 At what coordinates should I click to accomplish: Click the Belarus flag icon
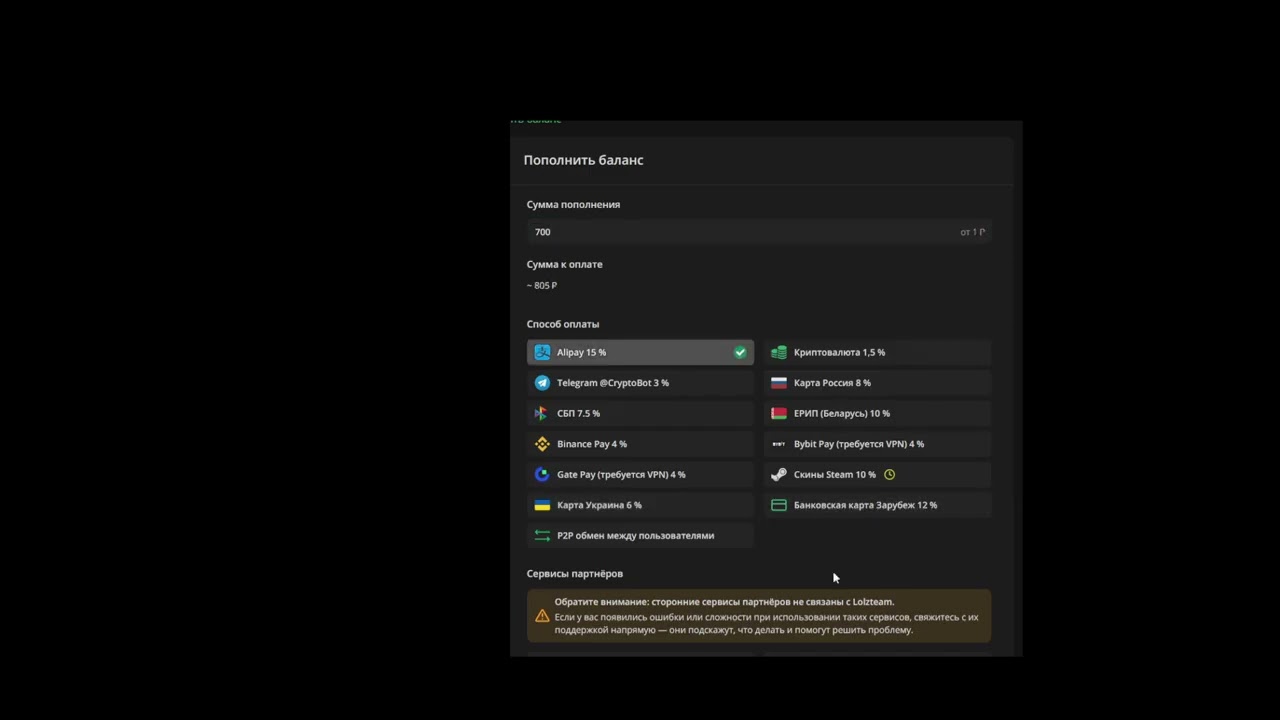click(x=779, y=413)
